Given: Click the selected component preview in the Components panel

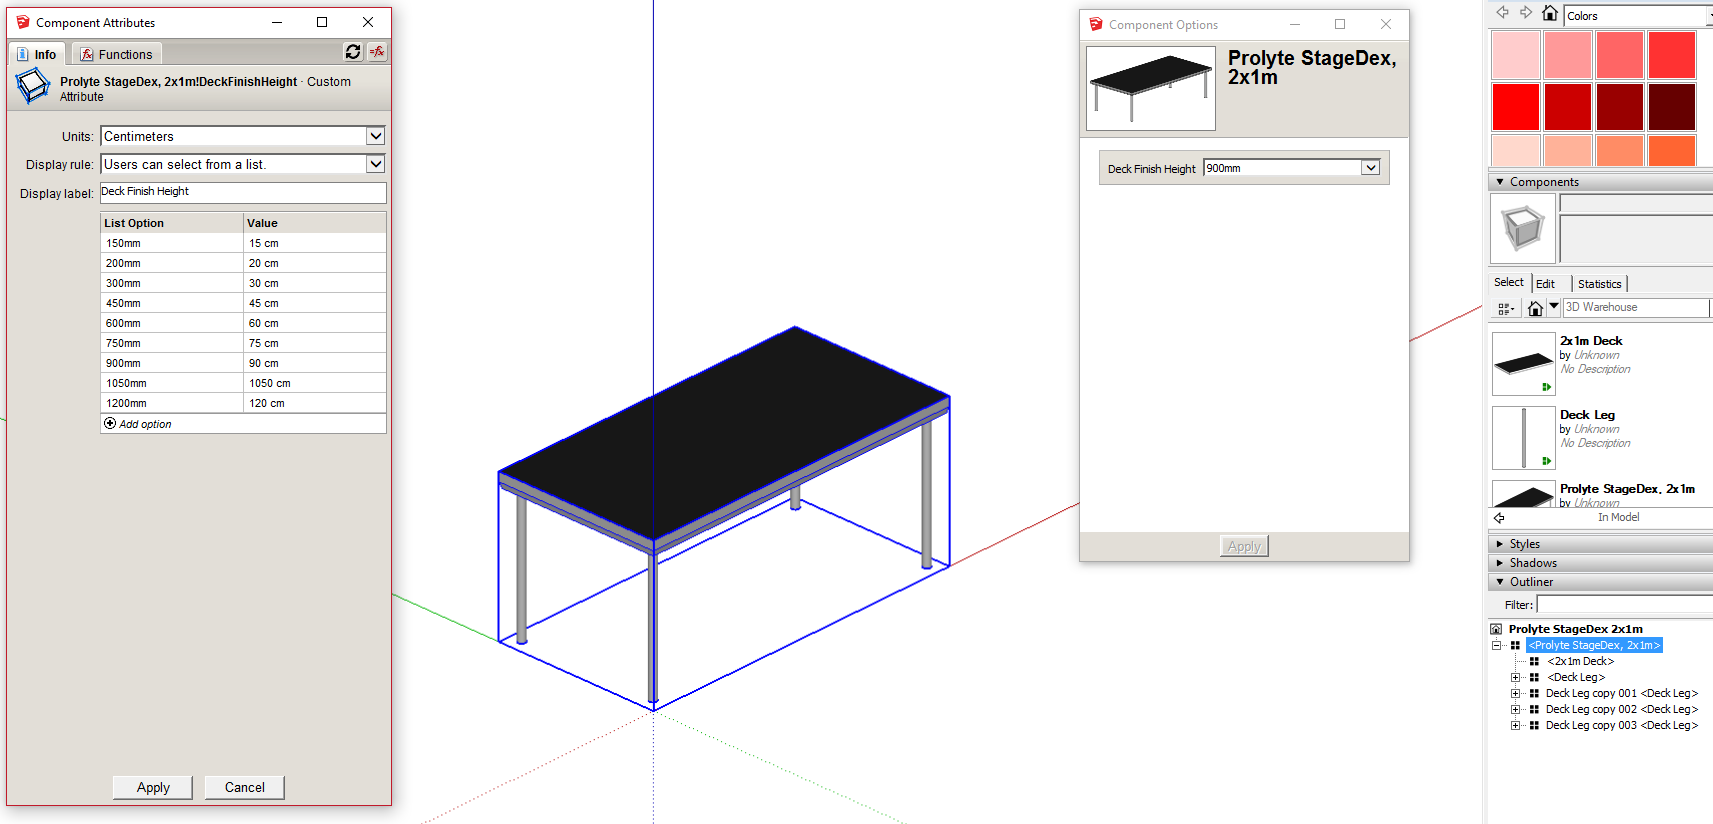Looking at the screenshot, I should pyautogui.click(x=1523, y=228).
